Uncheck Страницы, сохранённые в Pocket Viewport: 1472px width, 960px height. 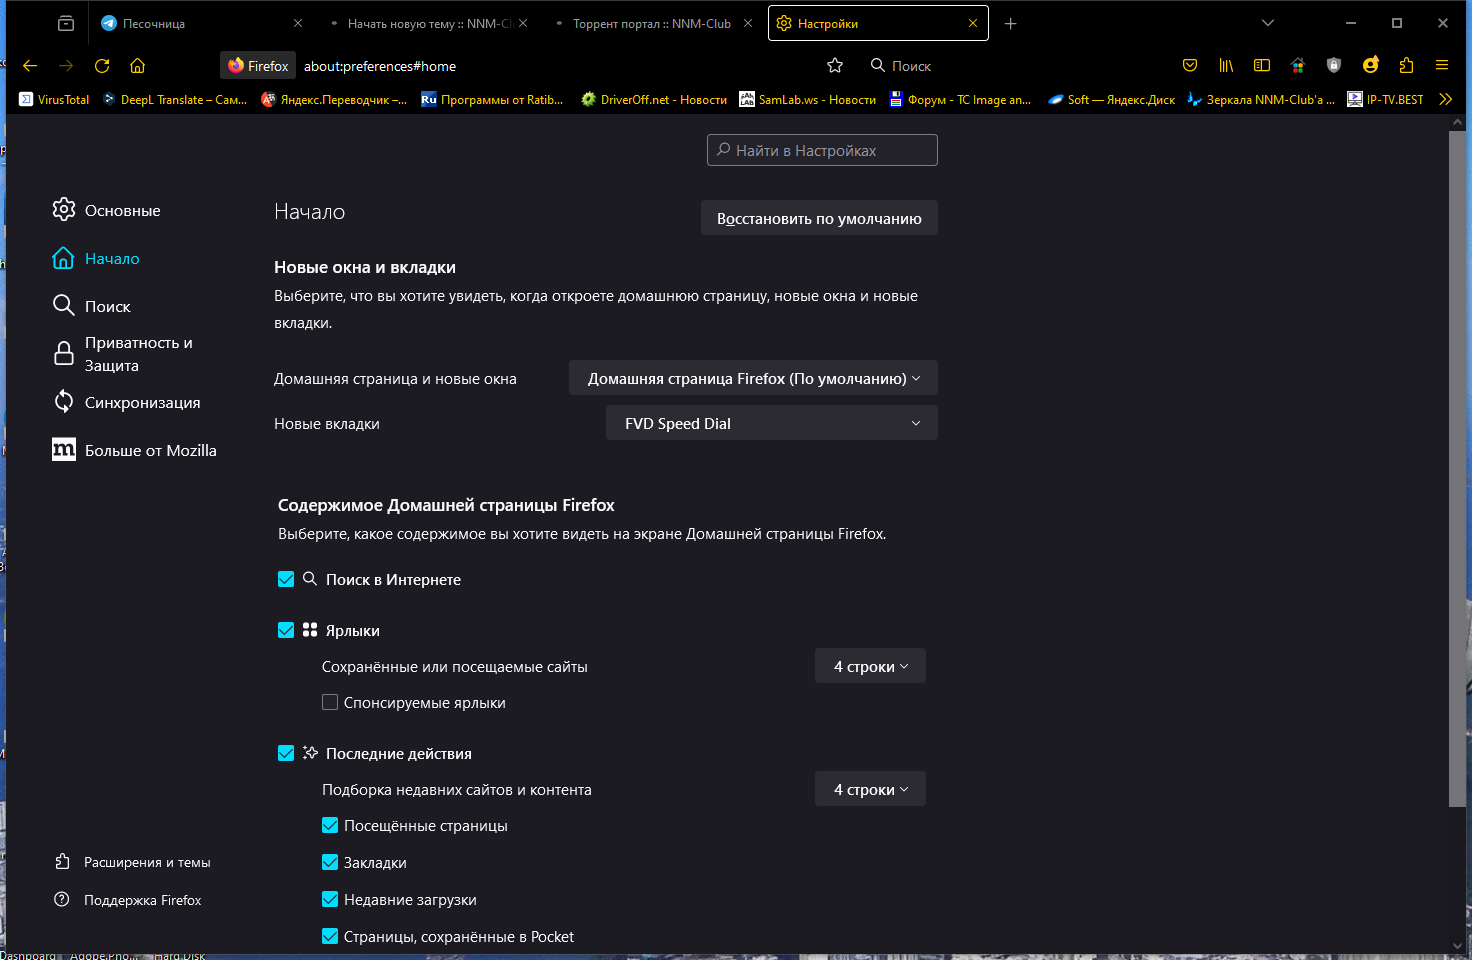[x=330, y=936]
